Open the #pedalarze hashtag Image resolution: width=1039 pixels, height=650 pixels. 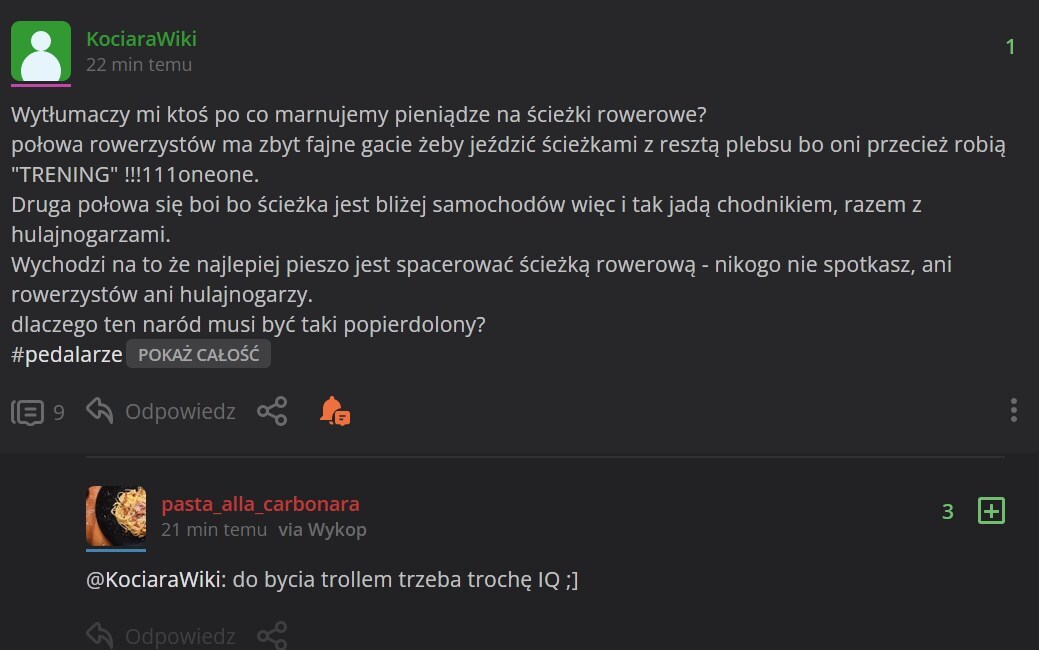click(x=66, y=355)
